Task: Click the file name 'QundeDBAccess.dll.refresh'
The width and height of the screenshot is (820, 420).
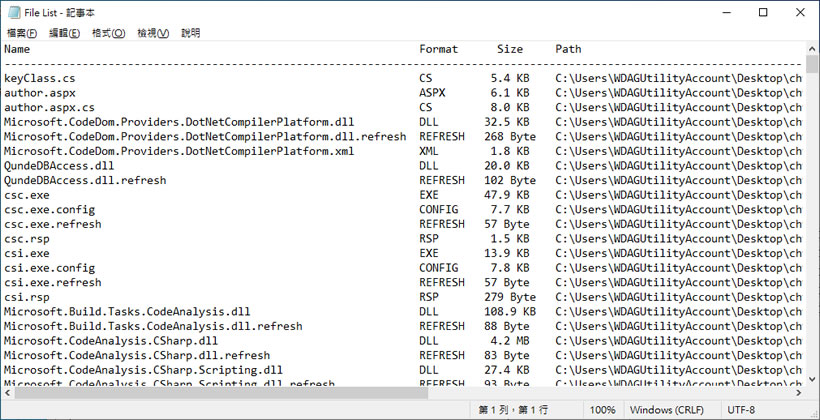Action: pos(85,180)
